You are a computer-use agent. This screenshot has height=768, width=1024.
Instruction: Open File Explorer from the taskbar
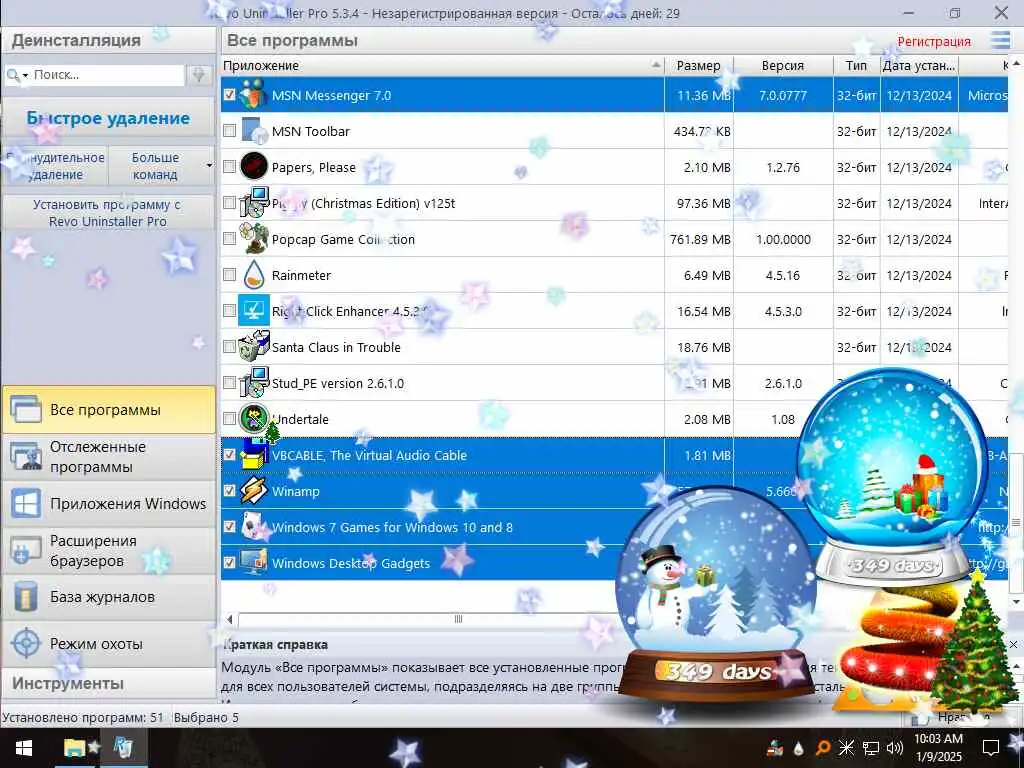tap(75, 748)
